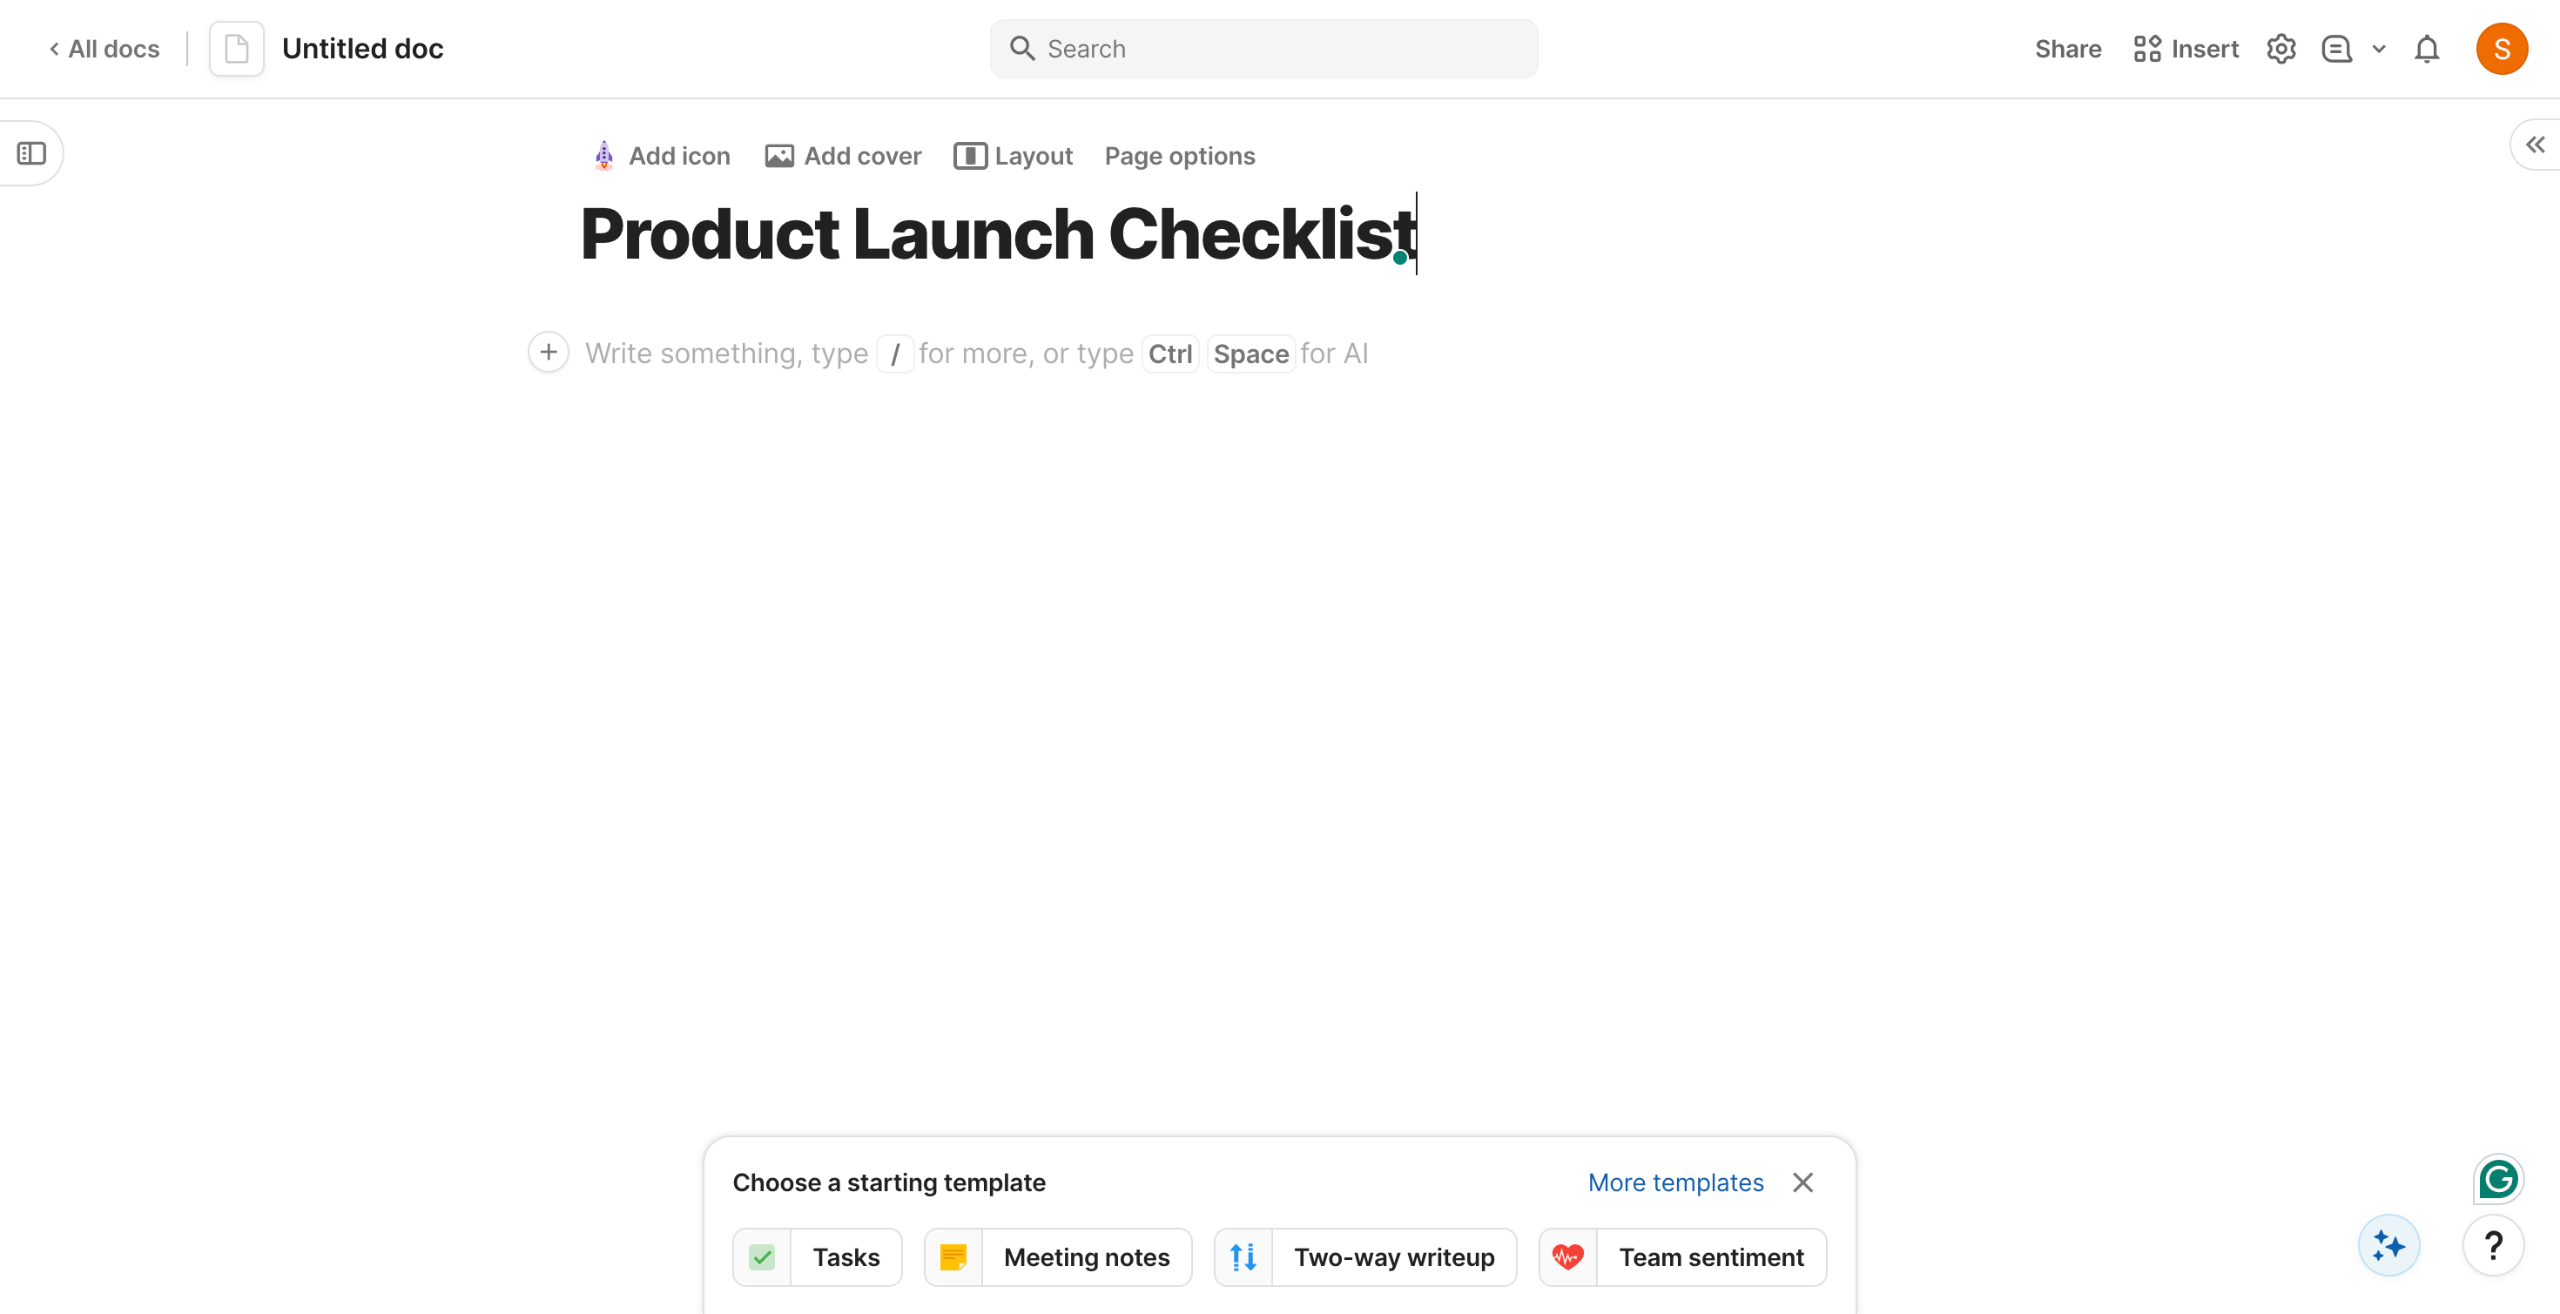The height and width of the screenshot is (1314, 2560).
Task: Open the Layout options
Action: (1013, 156)
